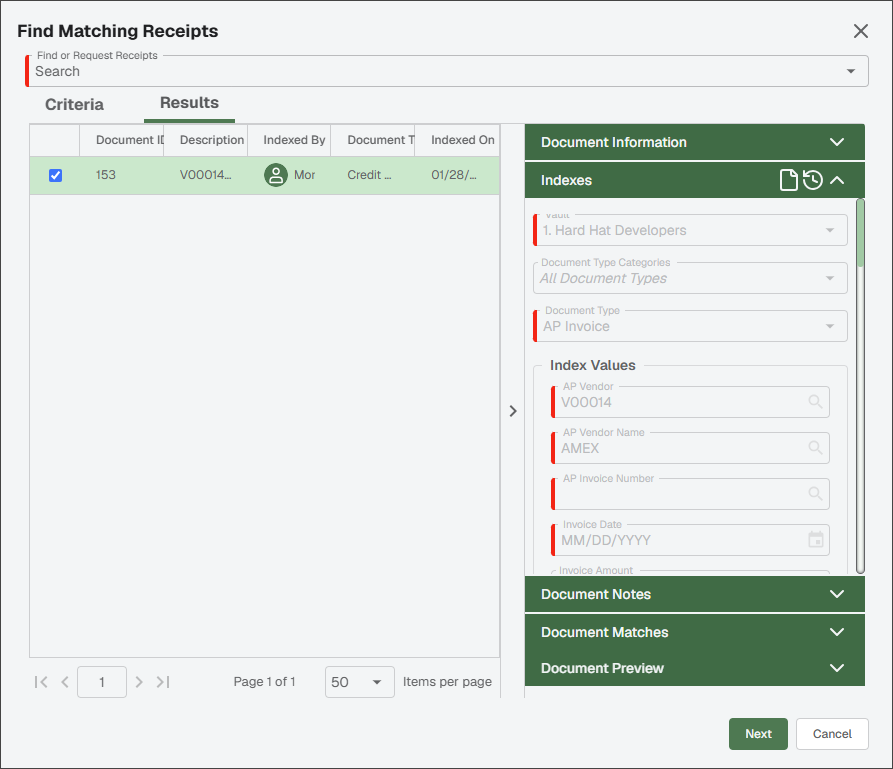The height and width of the screenshot is (769, 893).
Task: Select the V00014 description cell
Action: click(x=206, y=175)
